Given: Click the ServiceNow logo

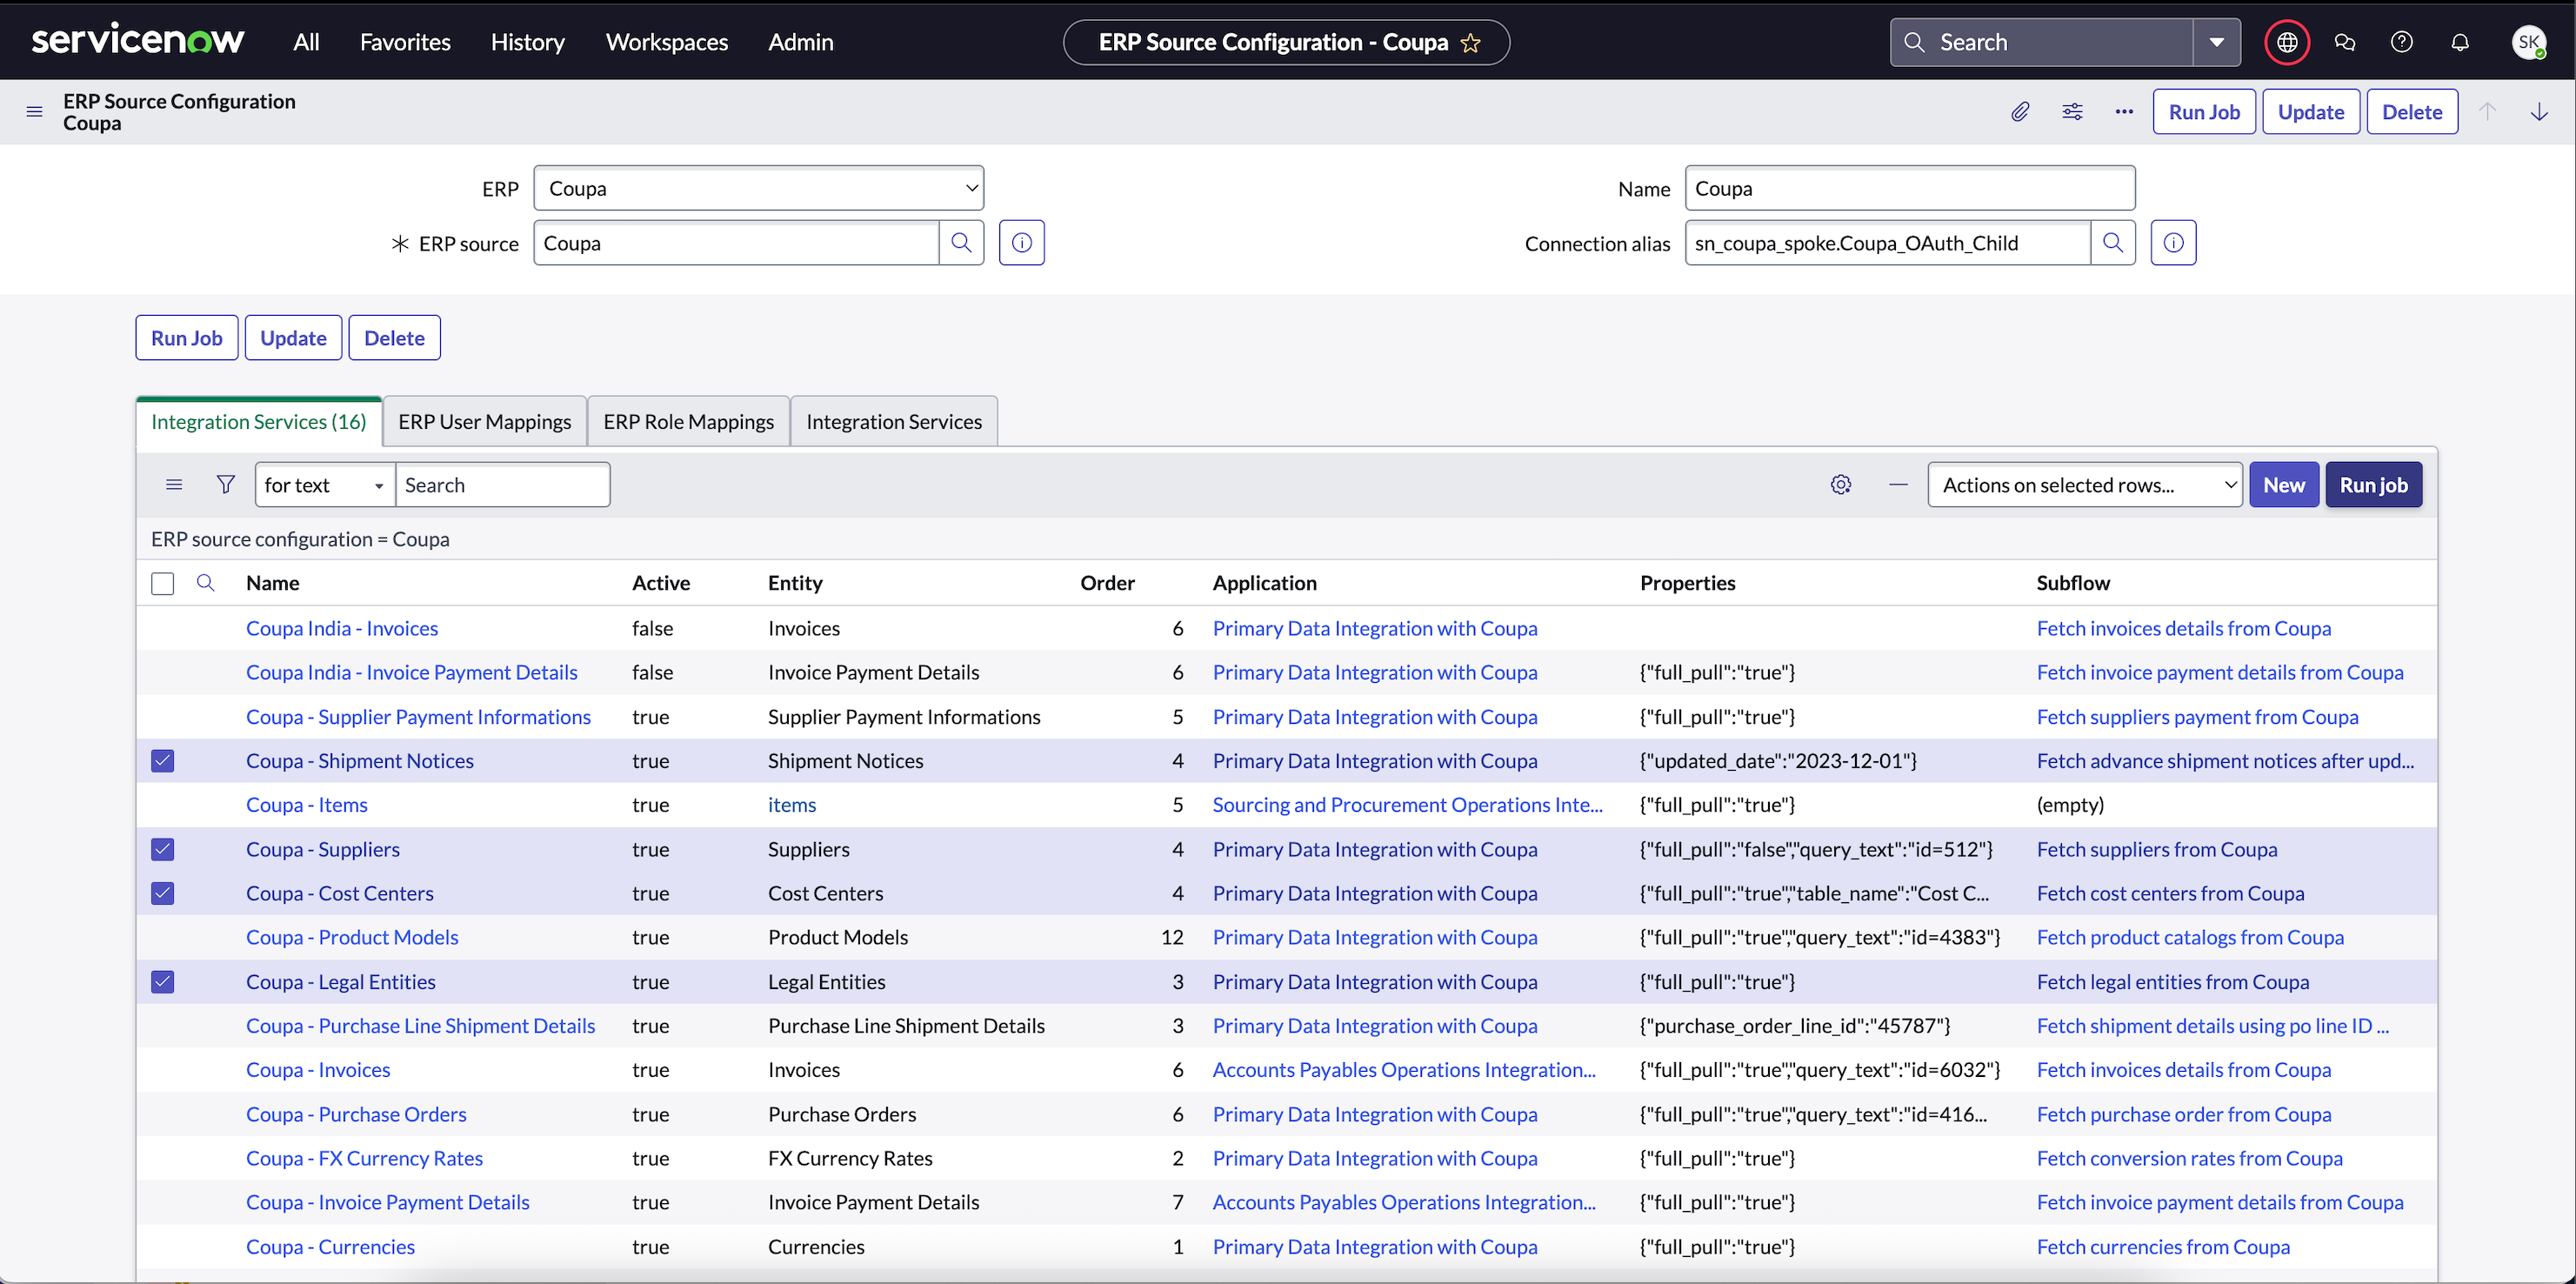Looking at the screenshot, I should [138, 40].
